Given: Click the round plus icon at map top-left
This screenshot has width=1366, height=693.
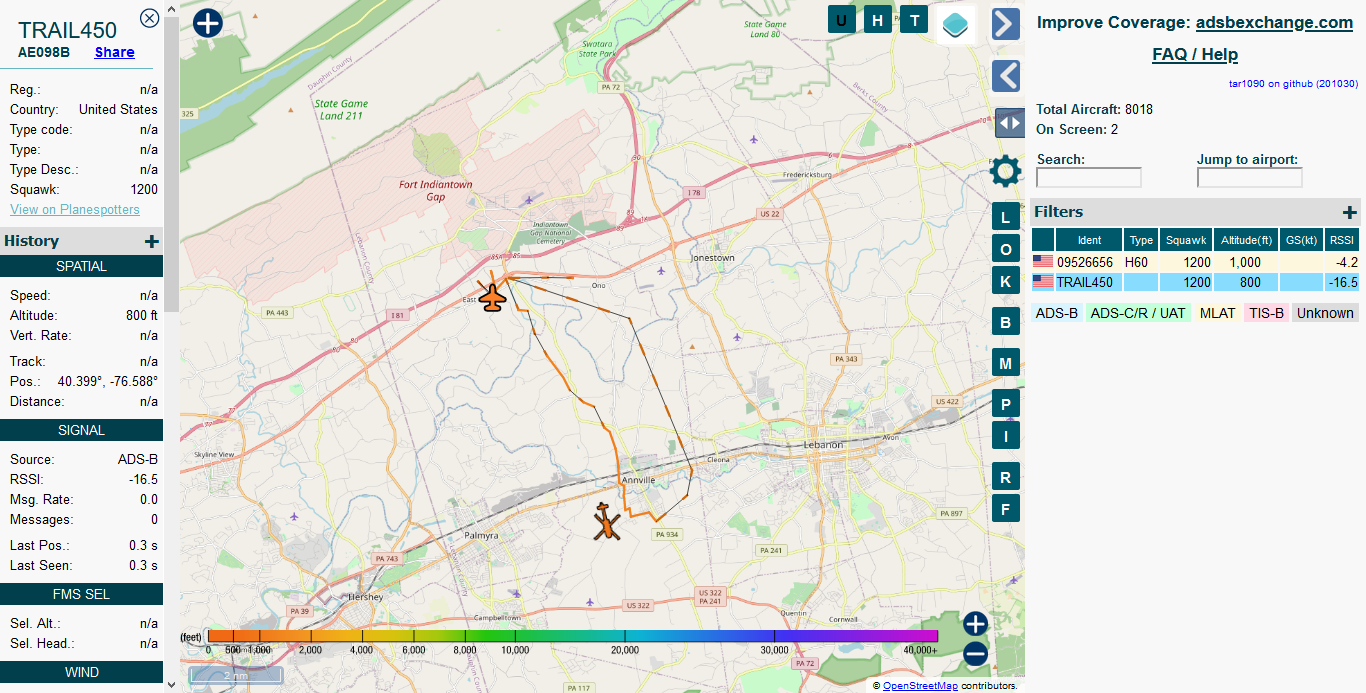Looking at the screenshot, I should click(x=207, y=23).
